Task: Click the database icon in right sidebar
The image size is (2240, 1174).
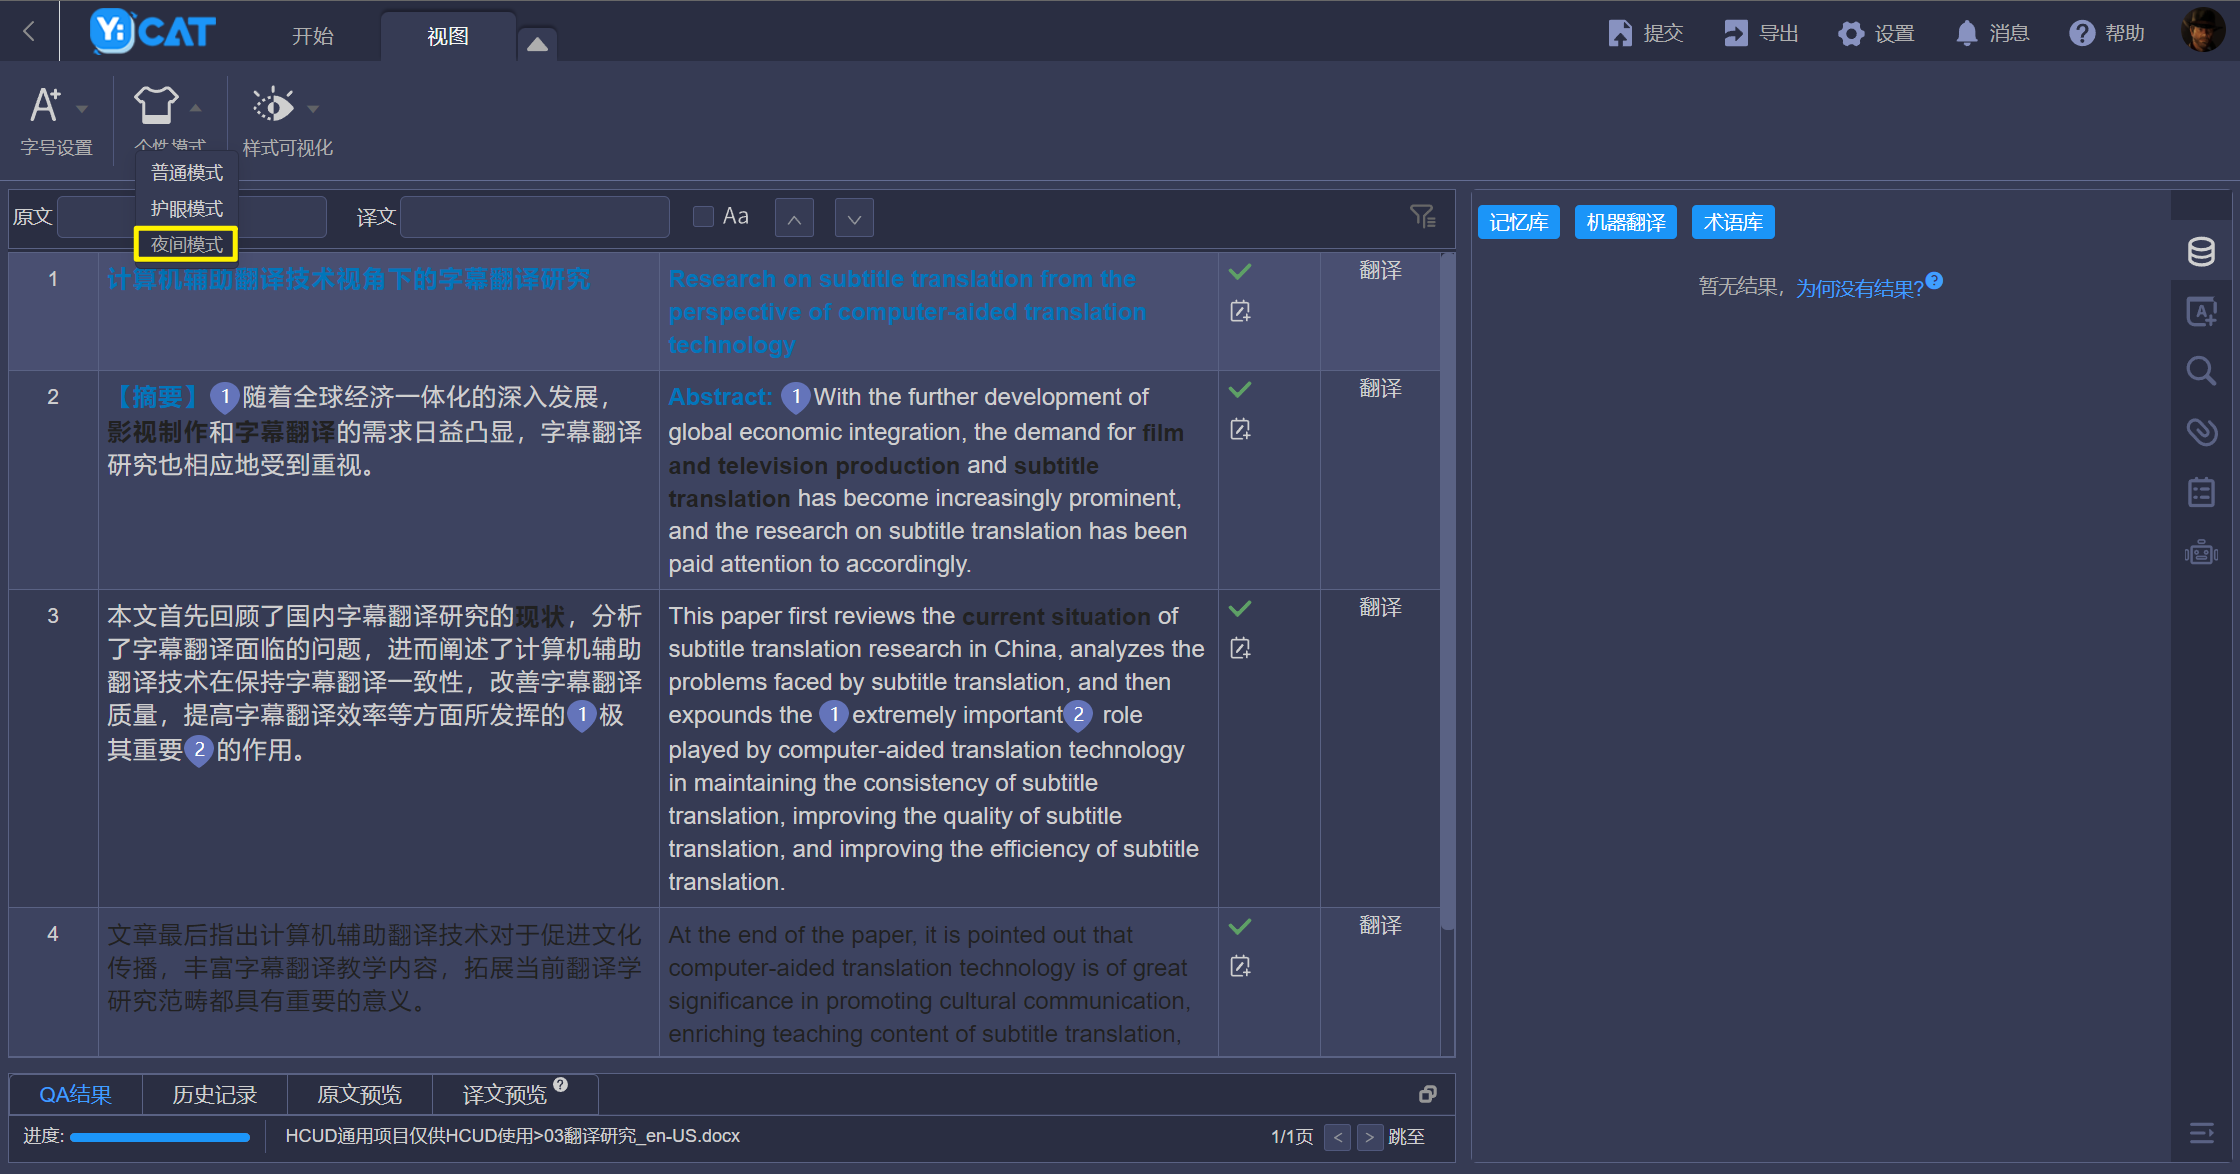Action: click(2201, 252)
